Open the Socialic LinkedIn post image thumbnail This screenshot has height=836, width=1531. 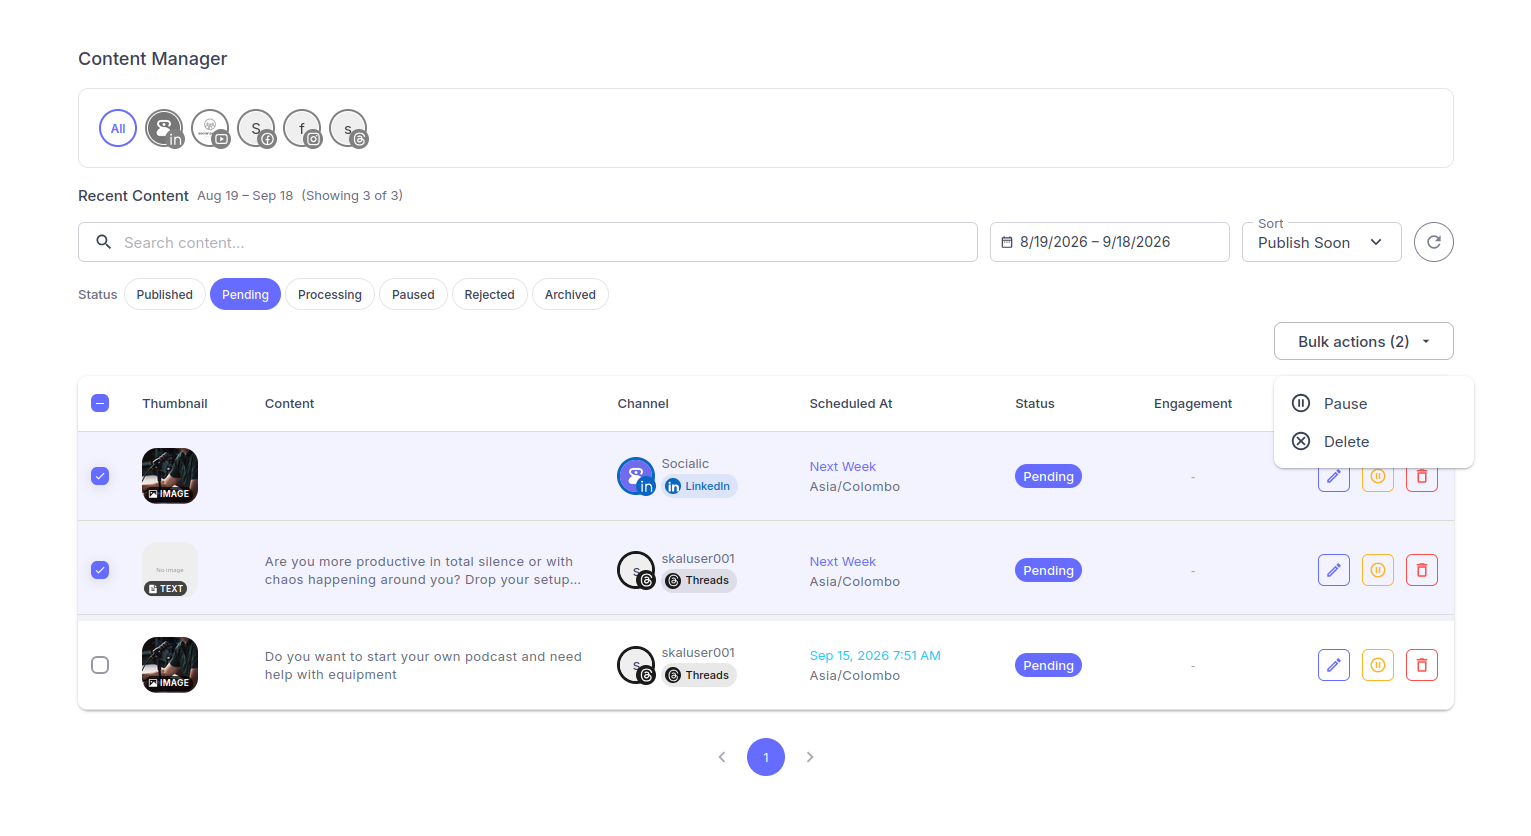(x=170, y=476)
